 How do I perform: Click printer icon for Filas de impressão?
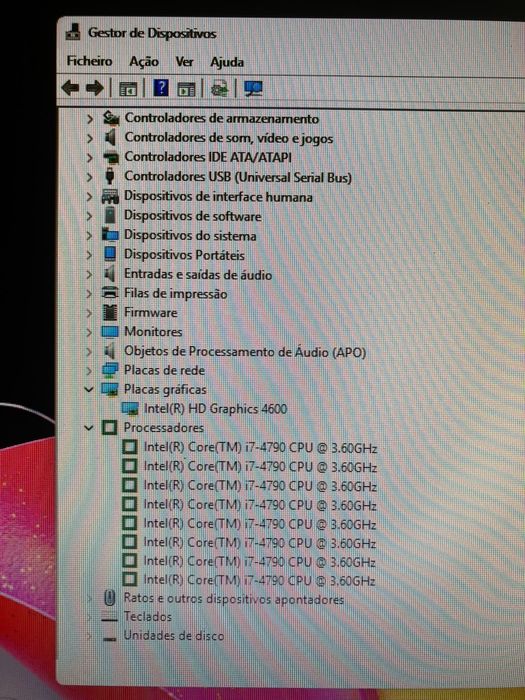[x=110, y=293]
